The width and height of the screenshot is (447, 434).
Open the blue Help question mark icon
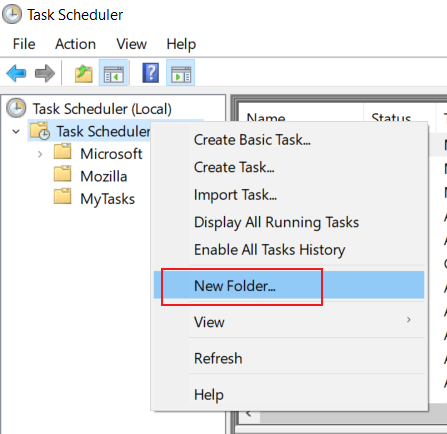click(x=150, y=73)
